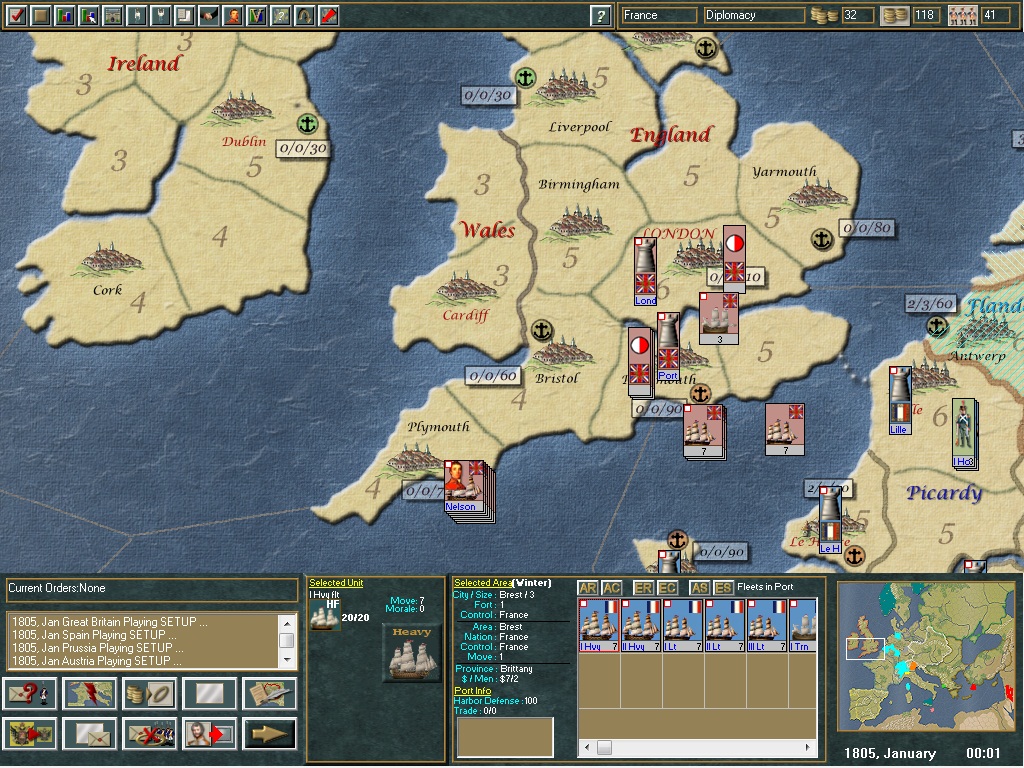Click the Diplomacy phase field
The height and width of the screenshot is (768, 1024).
pyautogui.click(x=754, y=15)
